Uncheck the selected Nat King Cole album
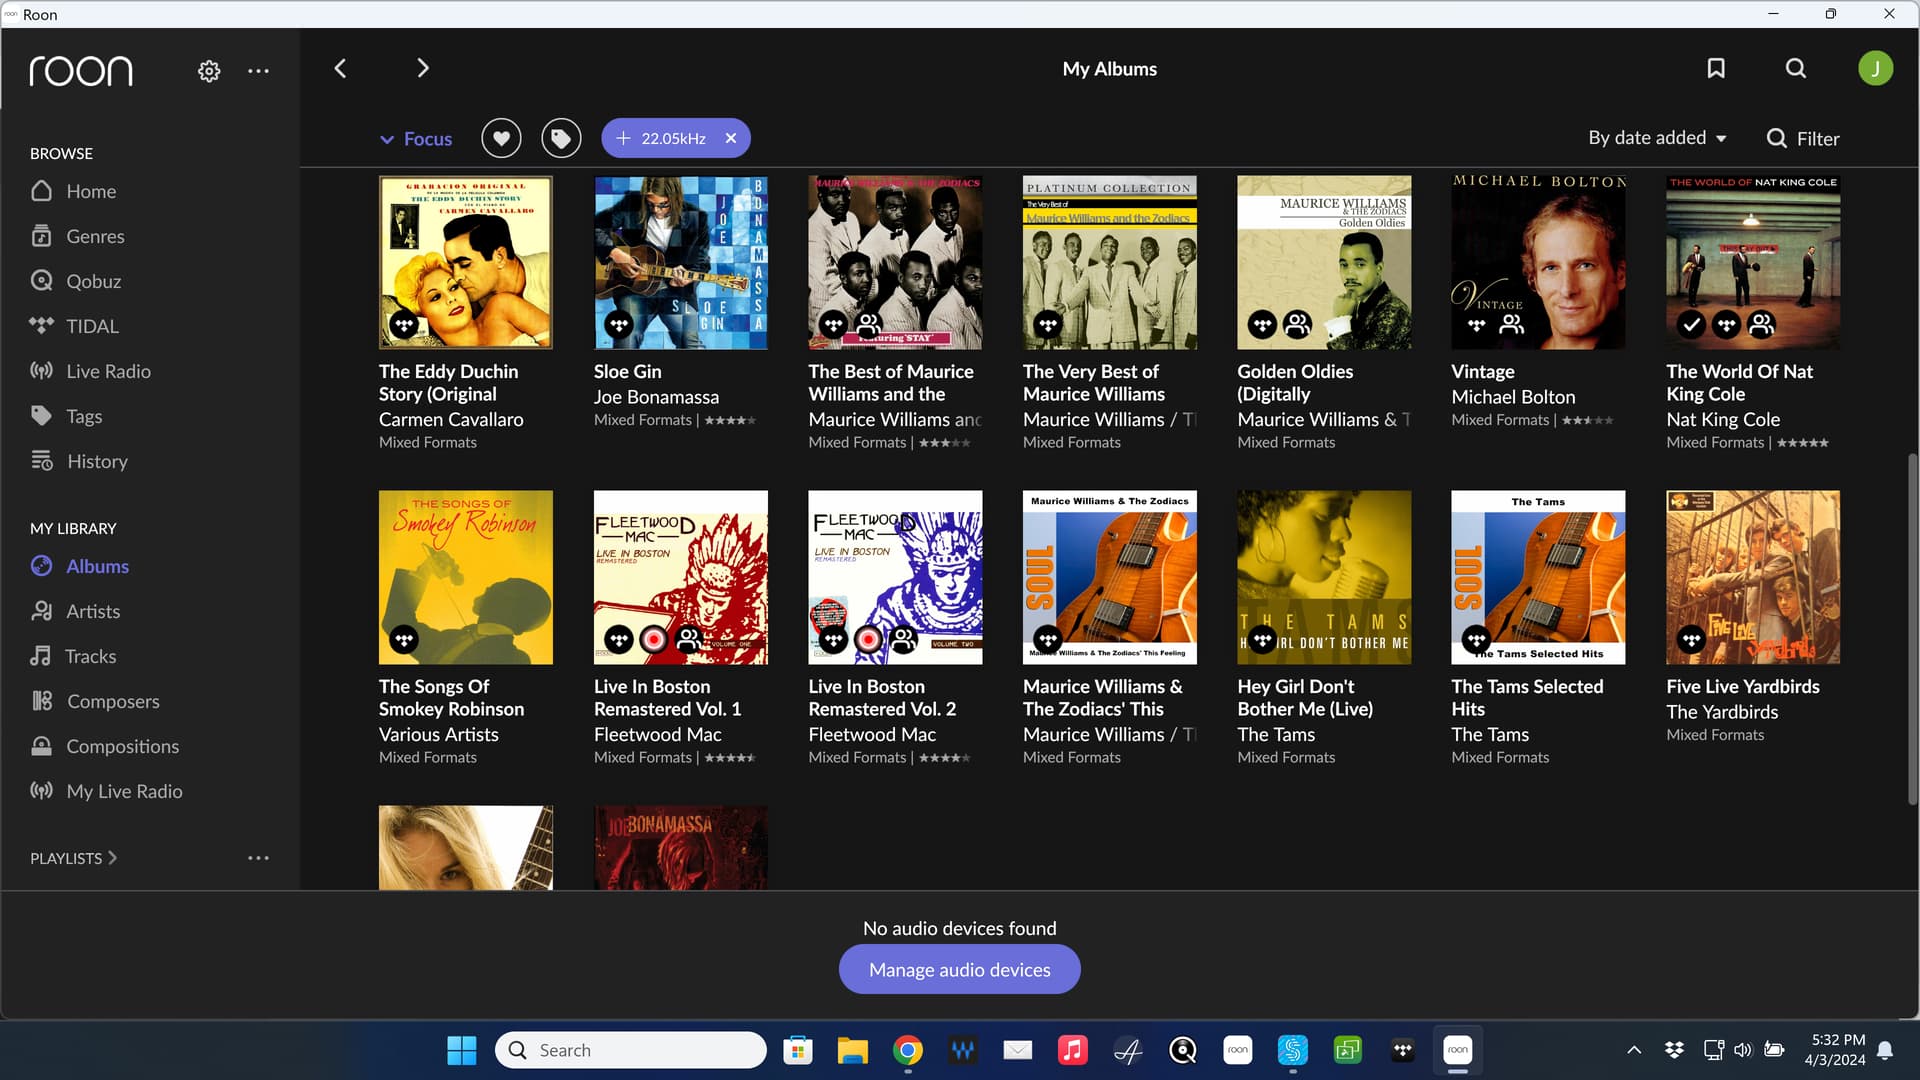The image size is (1920, 1080). pyautogui.click(x=1692, y=325)
